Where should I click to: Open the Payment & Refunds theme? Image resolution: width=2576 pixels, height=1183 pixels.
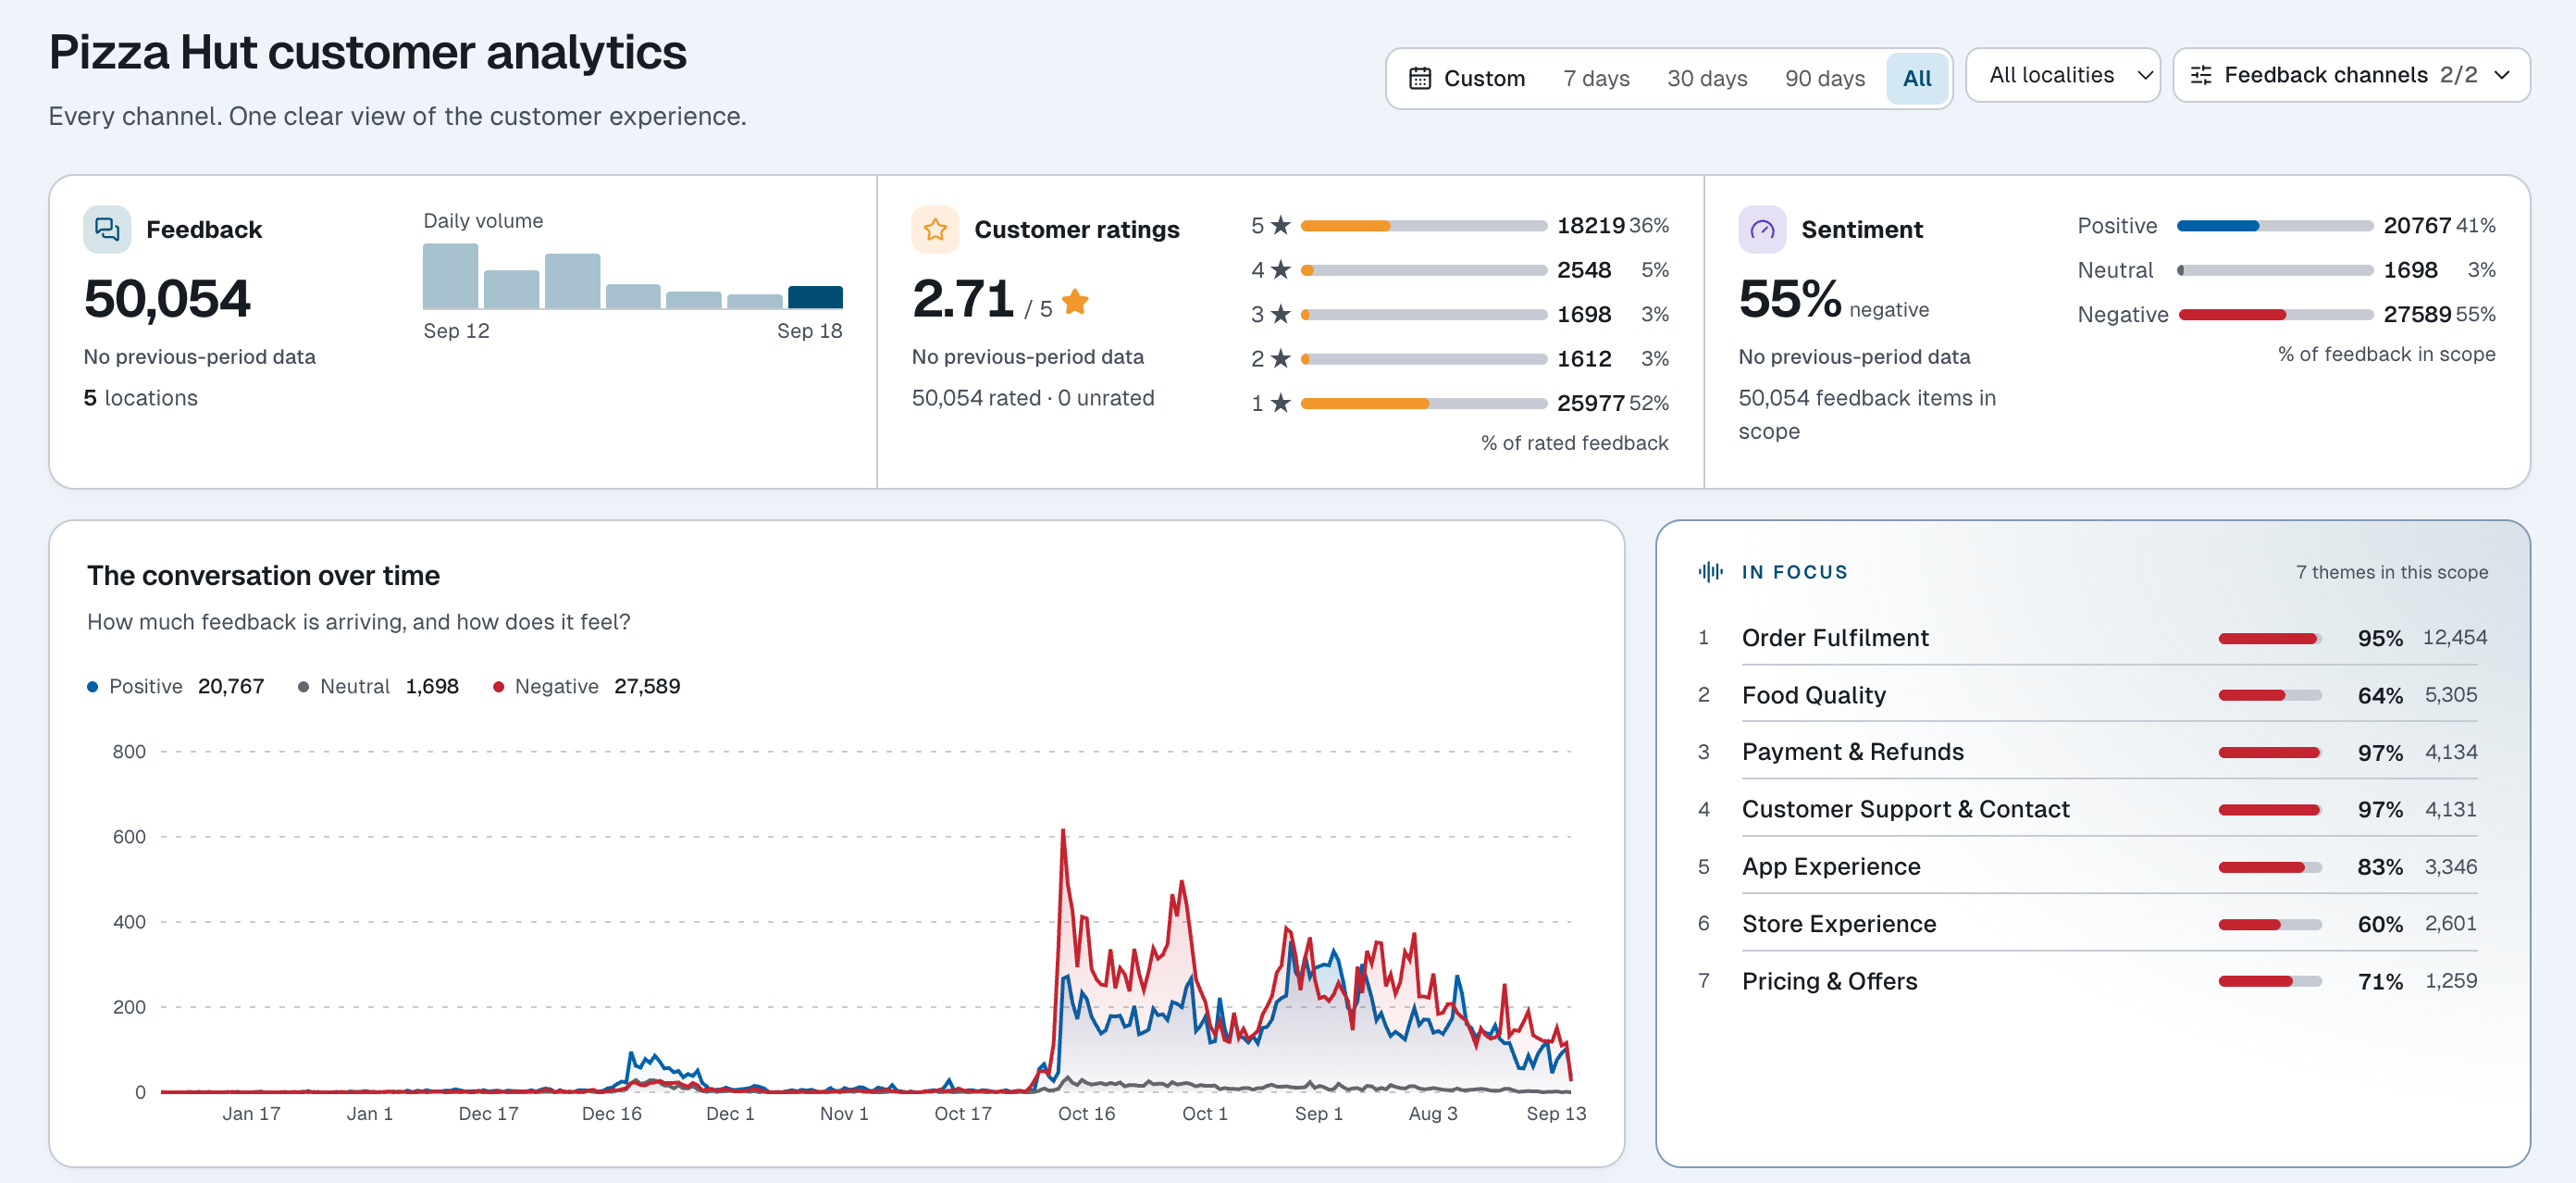[x=2092, y=752]
